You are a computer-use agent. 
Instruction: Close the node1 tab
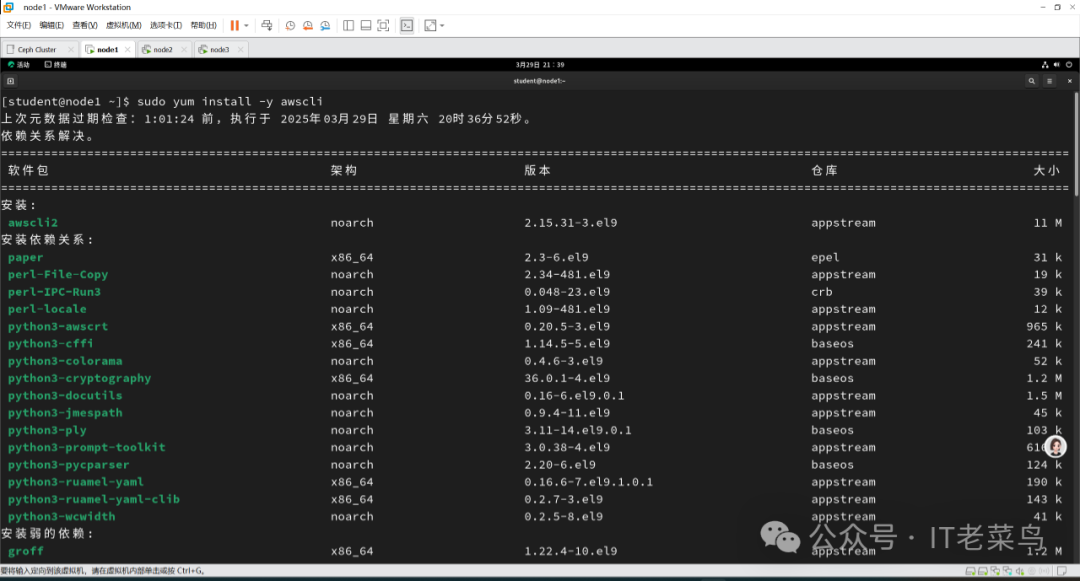coord(127,50)
